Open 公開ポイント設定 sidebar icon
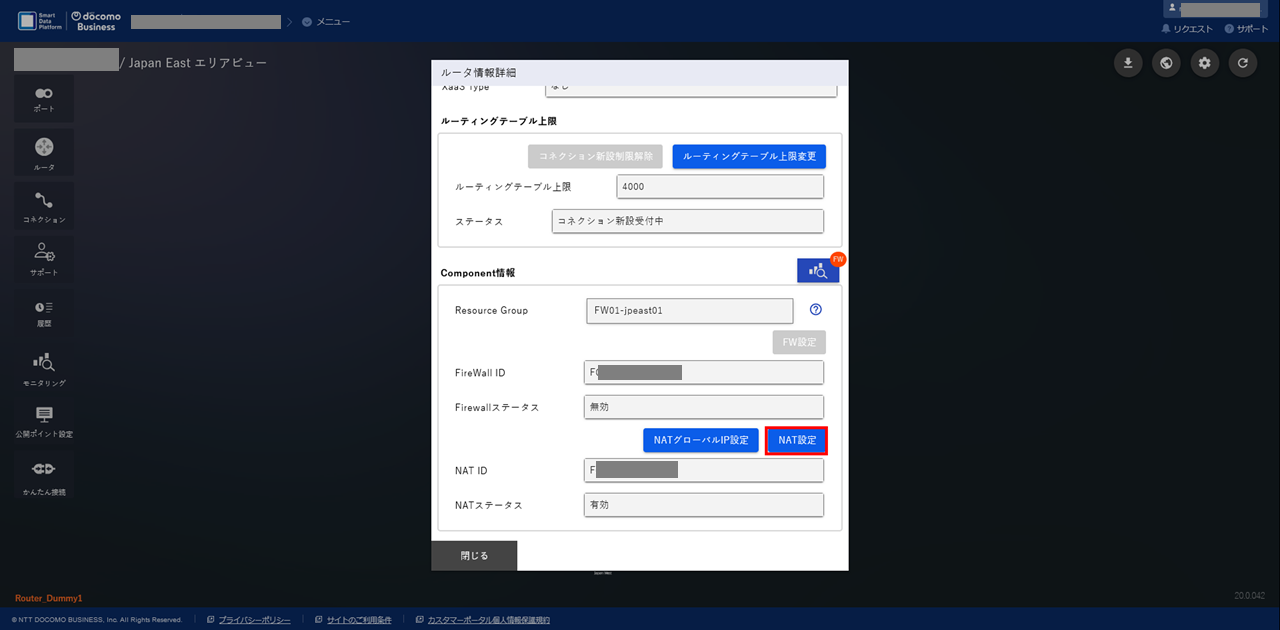Screen dimensions: 1280x630 click(44, 420)
